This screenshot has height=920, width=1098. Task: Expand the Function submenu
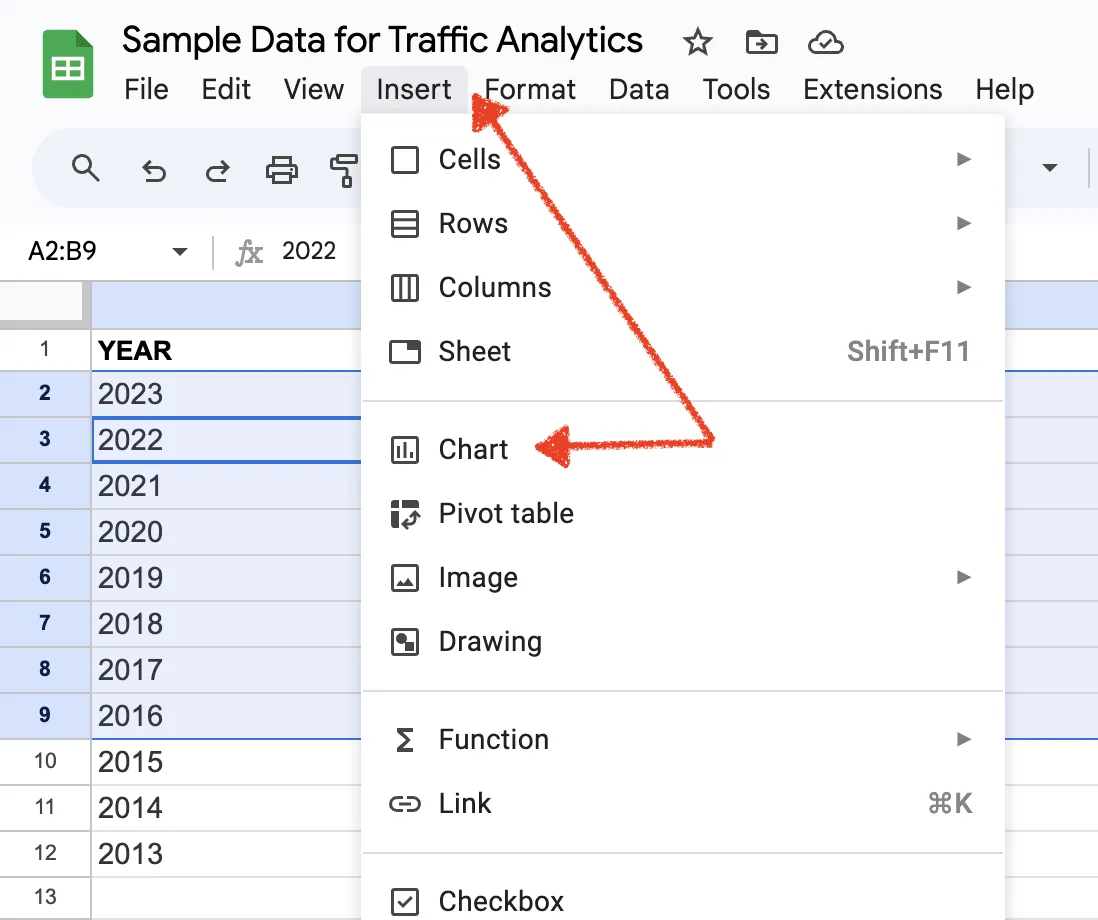point(683,739)
